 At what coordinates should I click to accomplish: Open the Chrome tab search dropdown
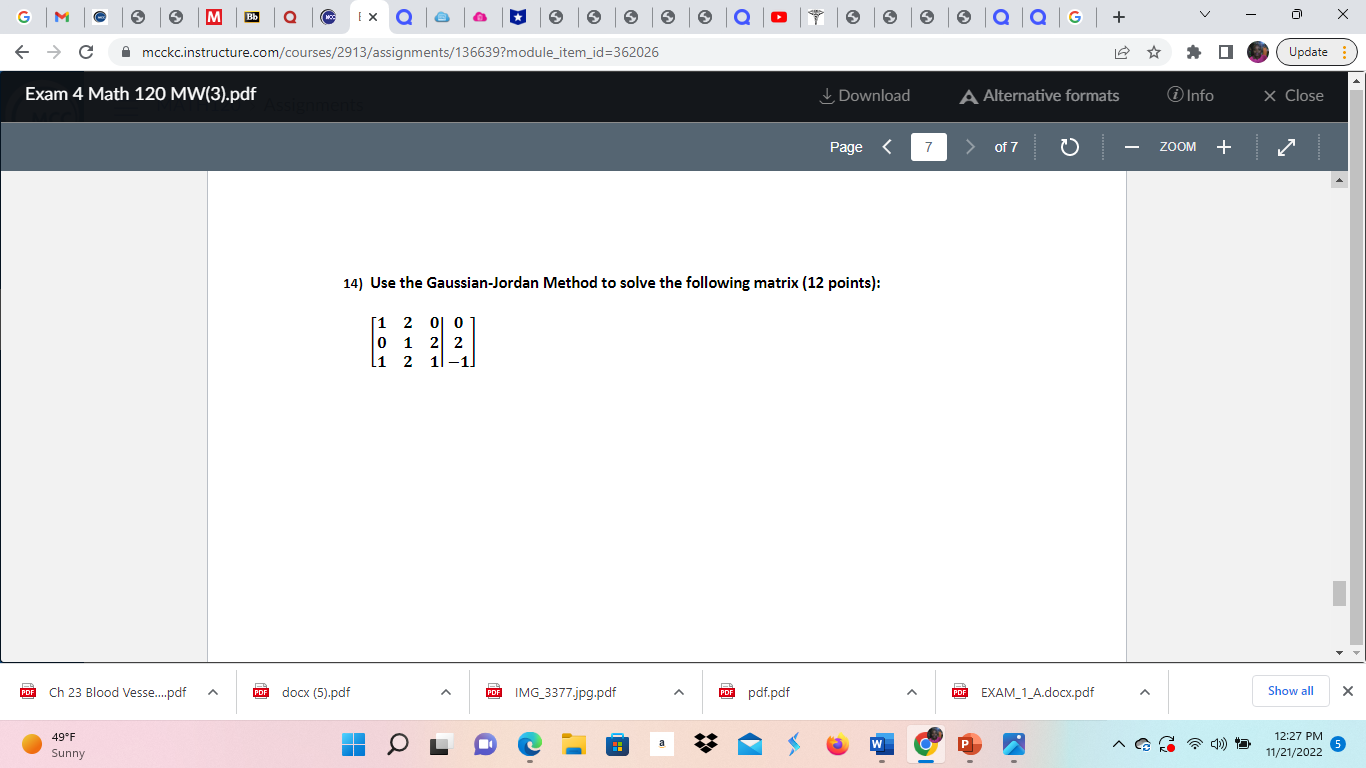coord(1203,17)
